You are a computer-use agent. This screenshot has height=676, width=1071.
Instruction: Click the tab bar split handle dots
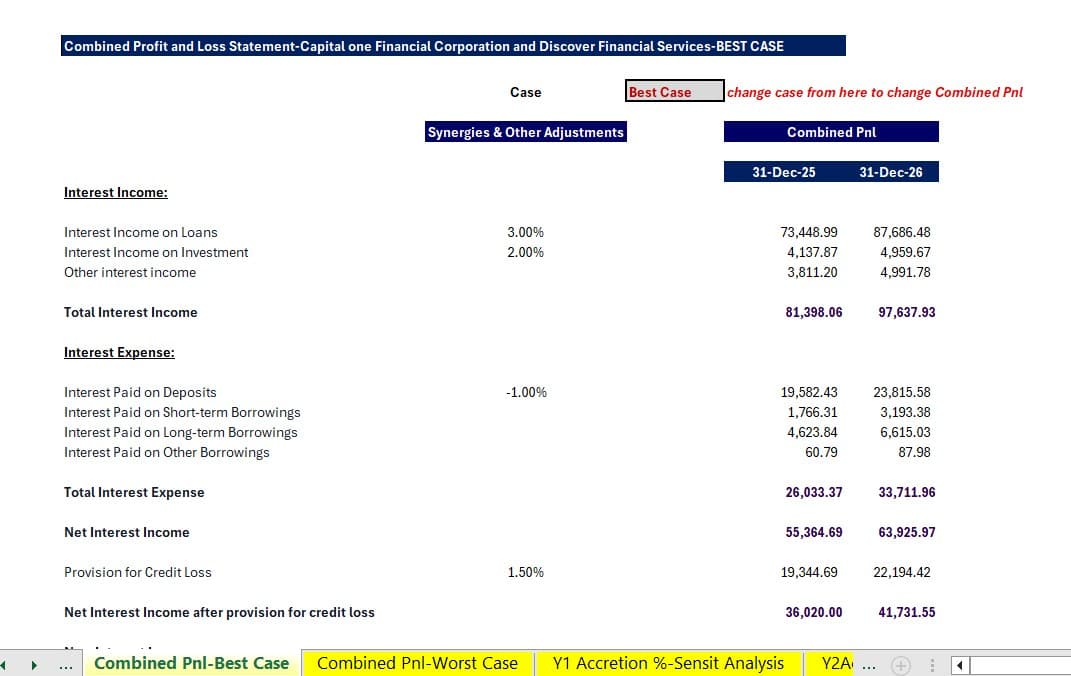coord(932,664)
